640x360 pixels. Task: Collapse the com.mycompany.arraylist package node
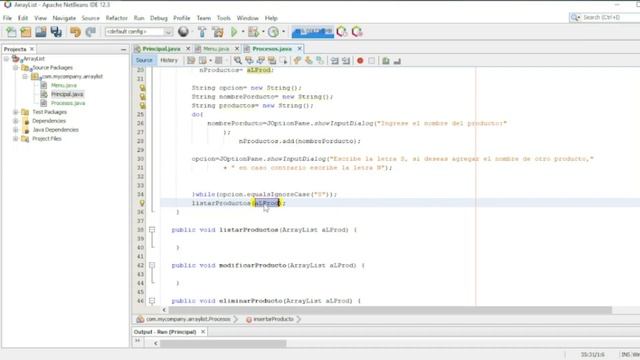coord(25,77)
